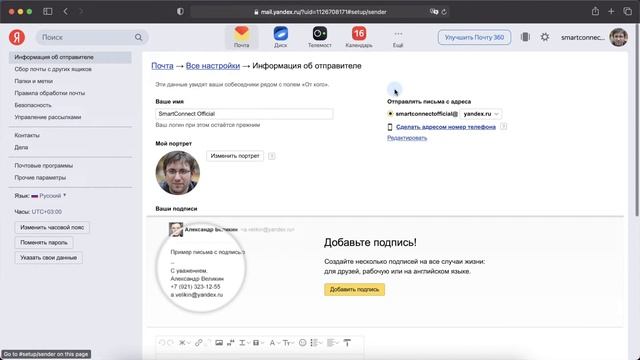Open Сбор почты с других ящиков
Viewport: 640px width, 360px height.
click(x=53, y=69)
